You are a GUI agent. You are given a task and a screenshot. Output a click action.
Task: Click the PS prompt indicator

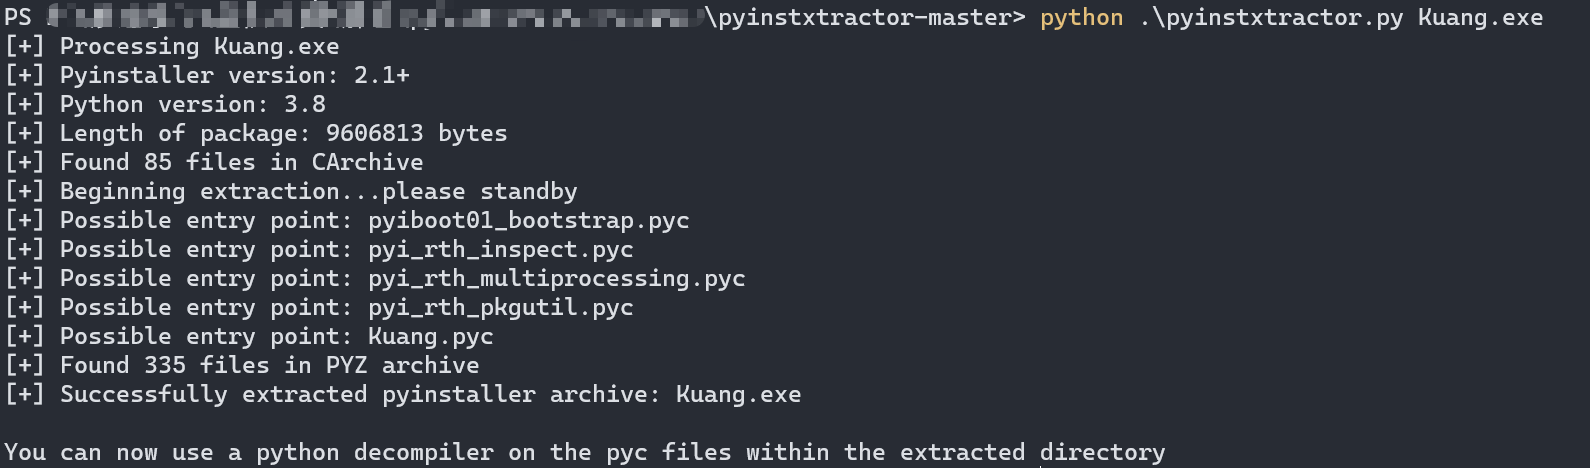click(18, 18)
